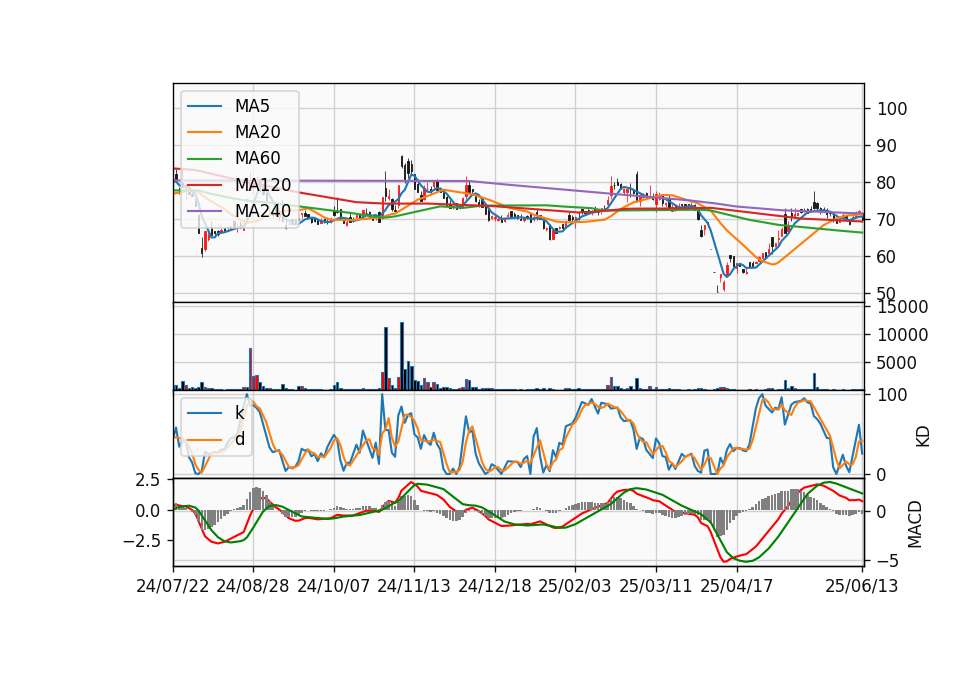This screenshot has height=690, width=960.
Task: Click the 5000 volume axis label
Action: pyautogui.click(x=897, y=363)
